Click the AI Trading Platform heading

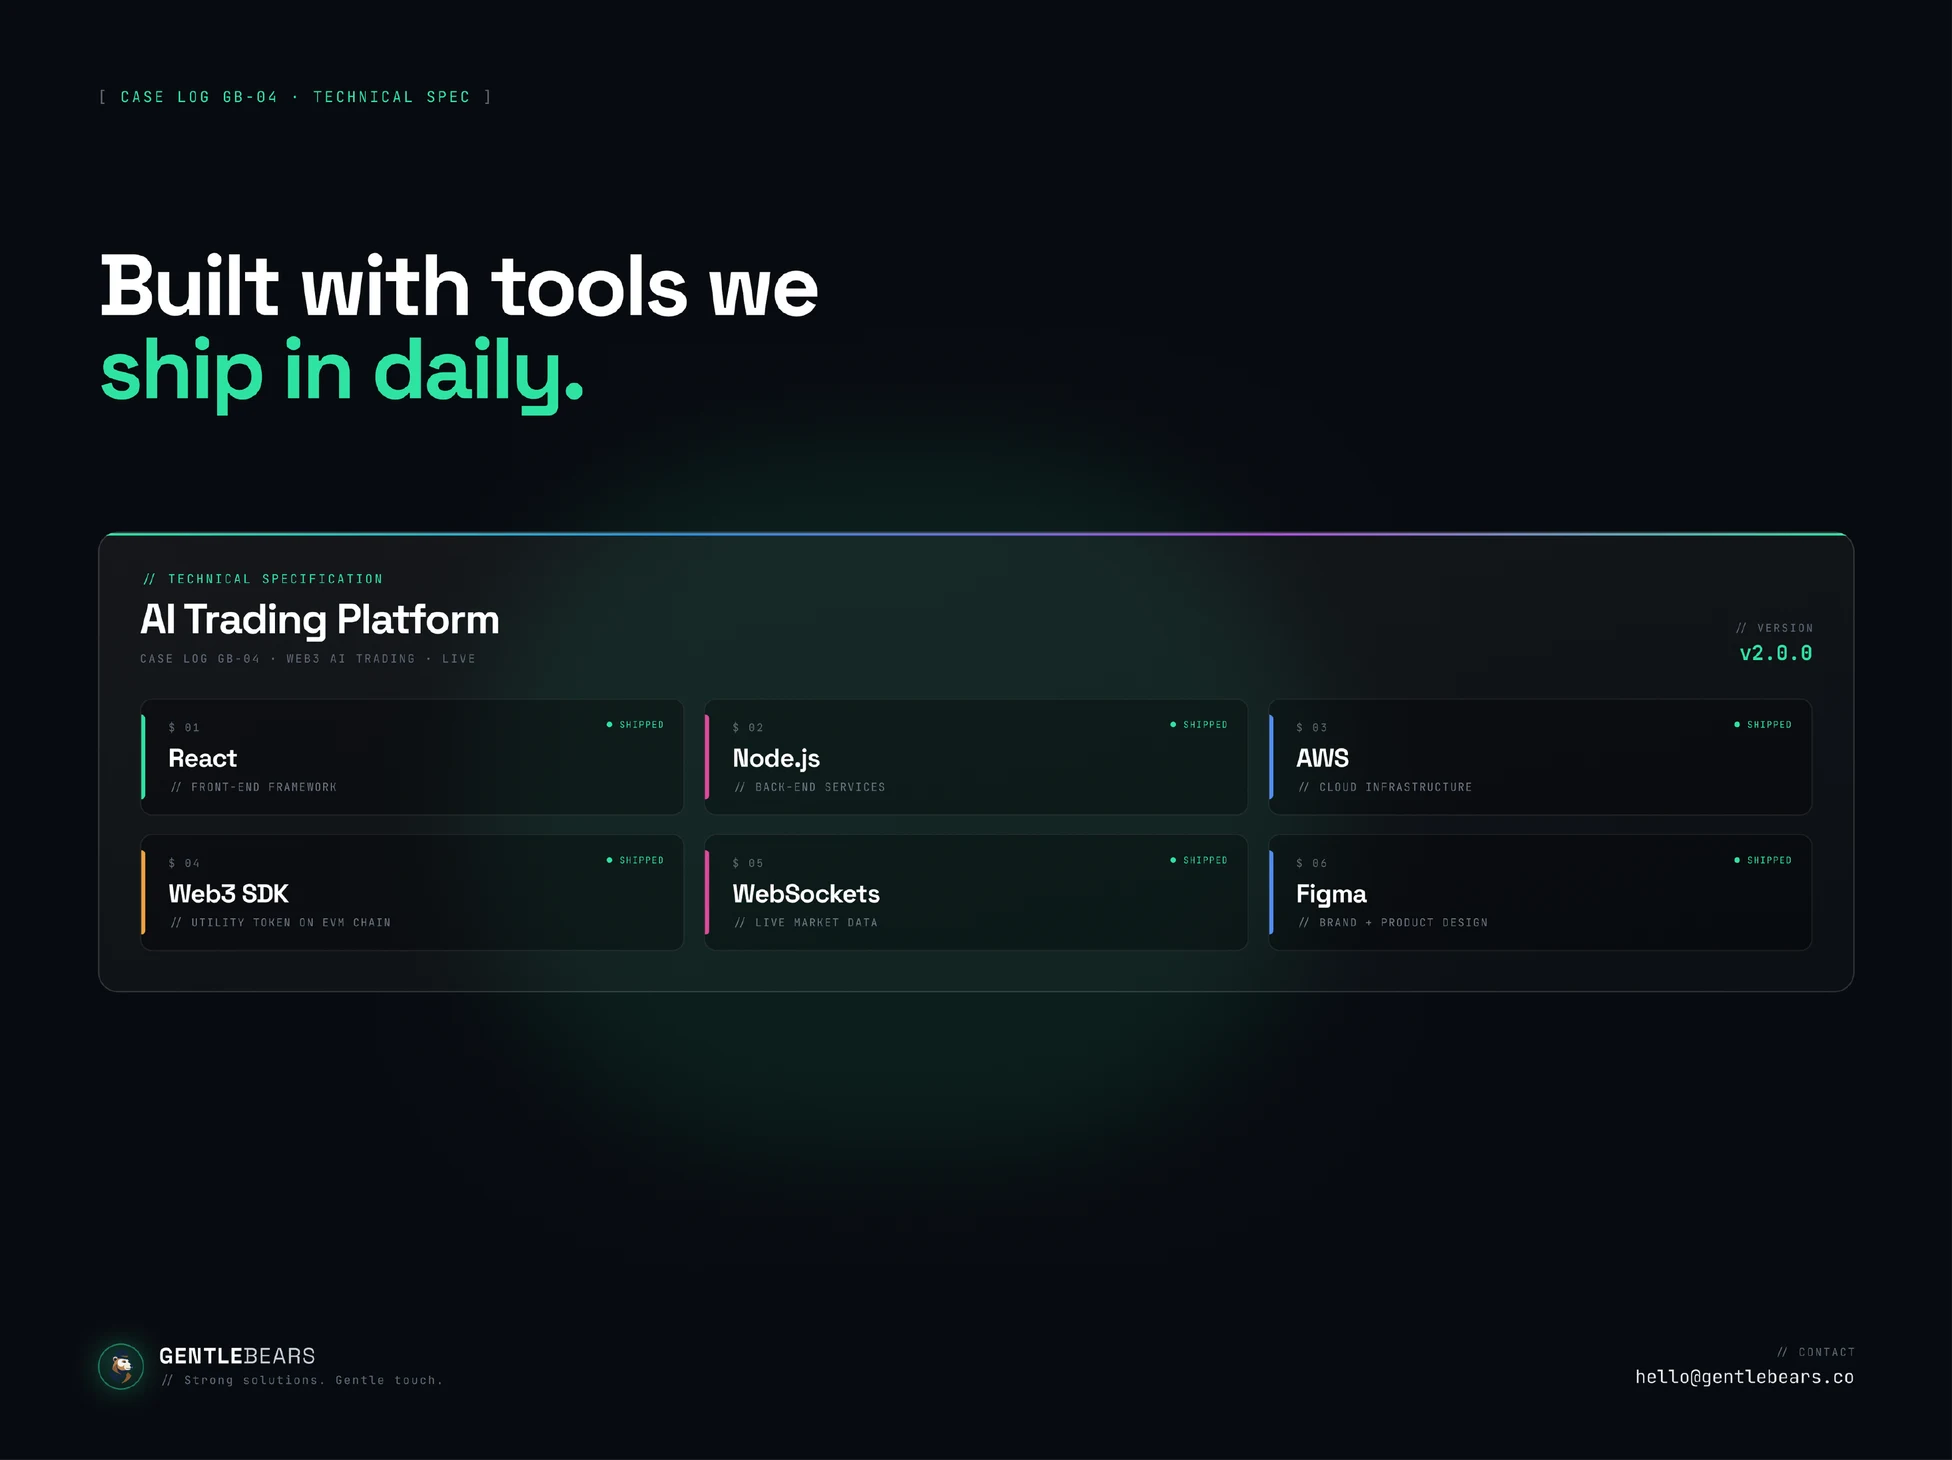(320, 620)
